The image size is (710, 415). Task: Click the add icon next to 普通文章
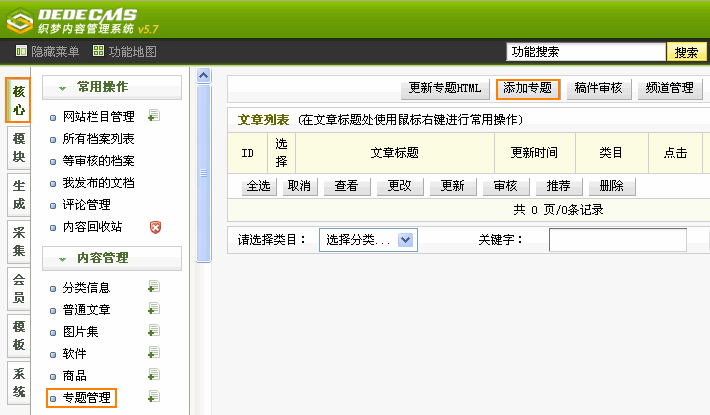pyautogui.click(x=154, y=309)
